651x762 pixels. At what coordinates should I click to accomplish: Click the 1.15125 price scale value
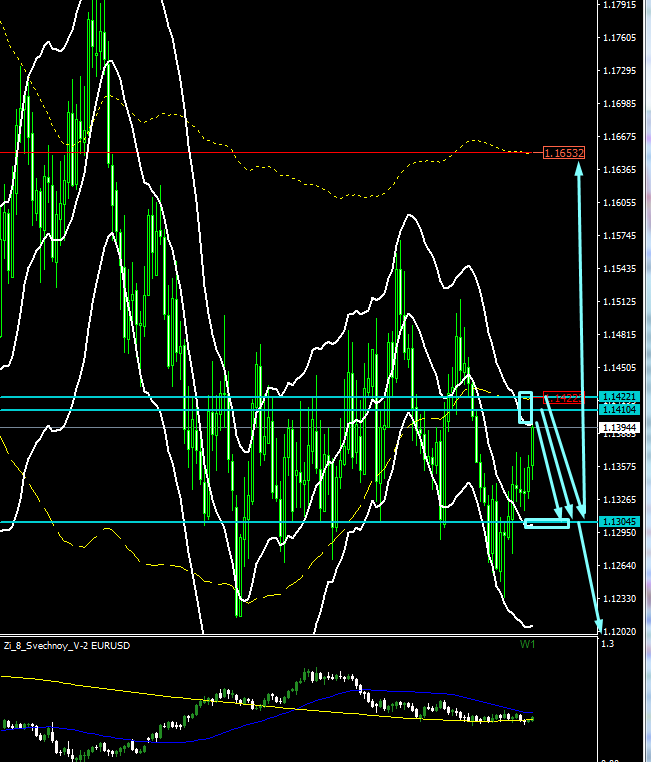620,301
